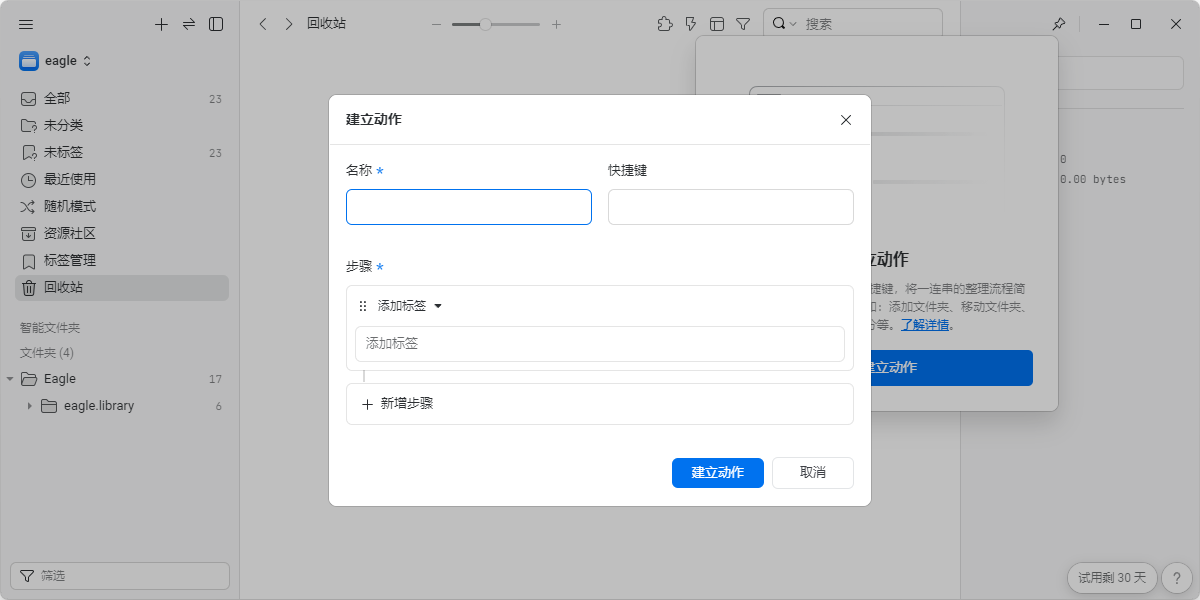1200x600 pixels.
Task: Click the 取消 button
Action: coord(812,473)
